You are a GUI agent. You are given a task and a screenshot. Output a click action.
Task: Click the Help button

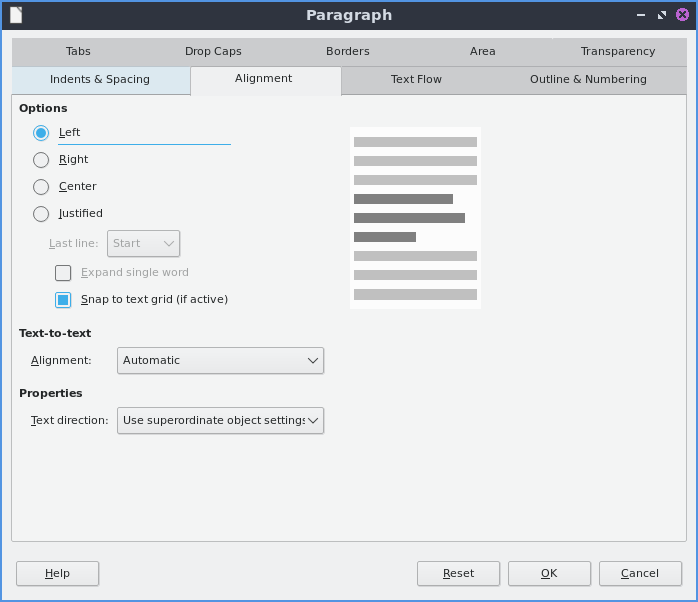[57, 573]
